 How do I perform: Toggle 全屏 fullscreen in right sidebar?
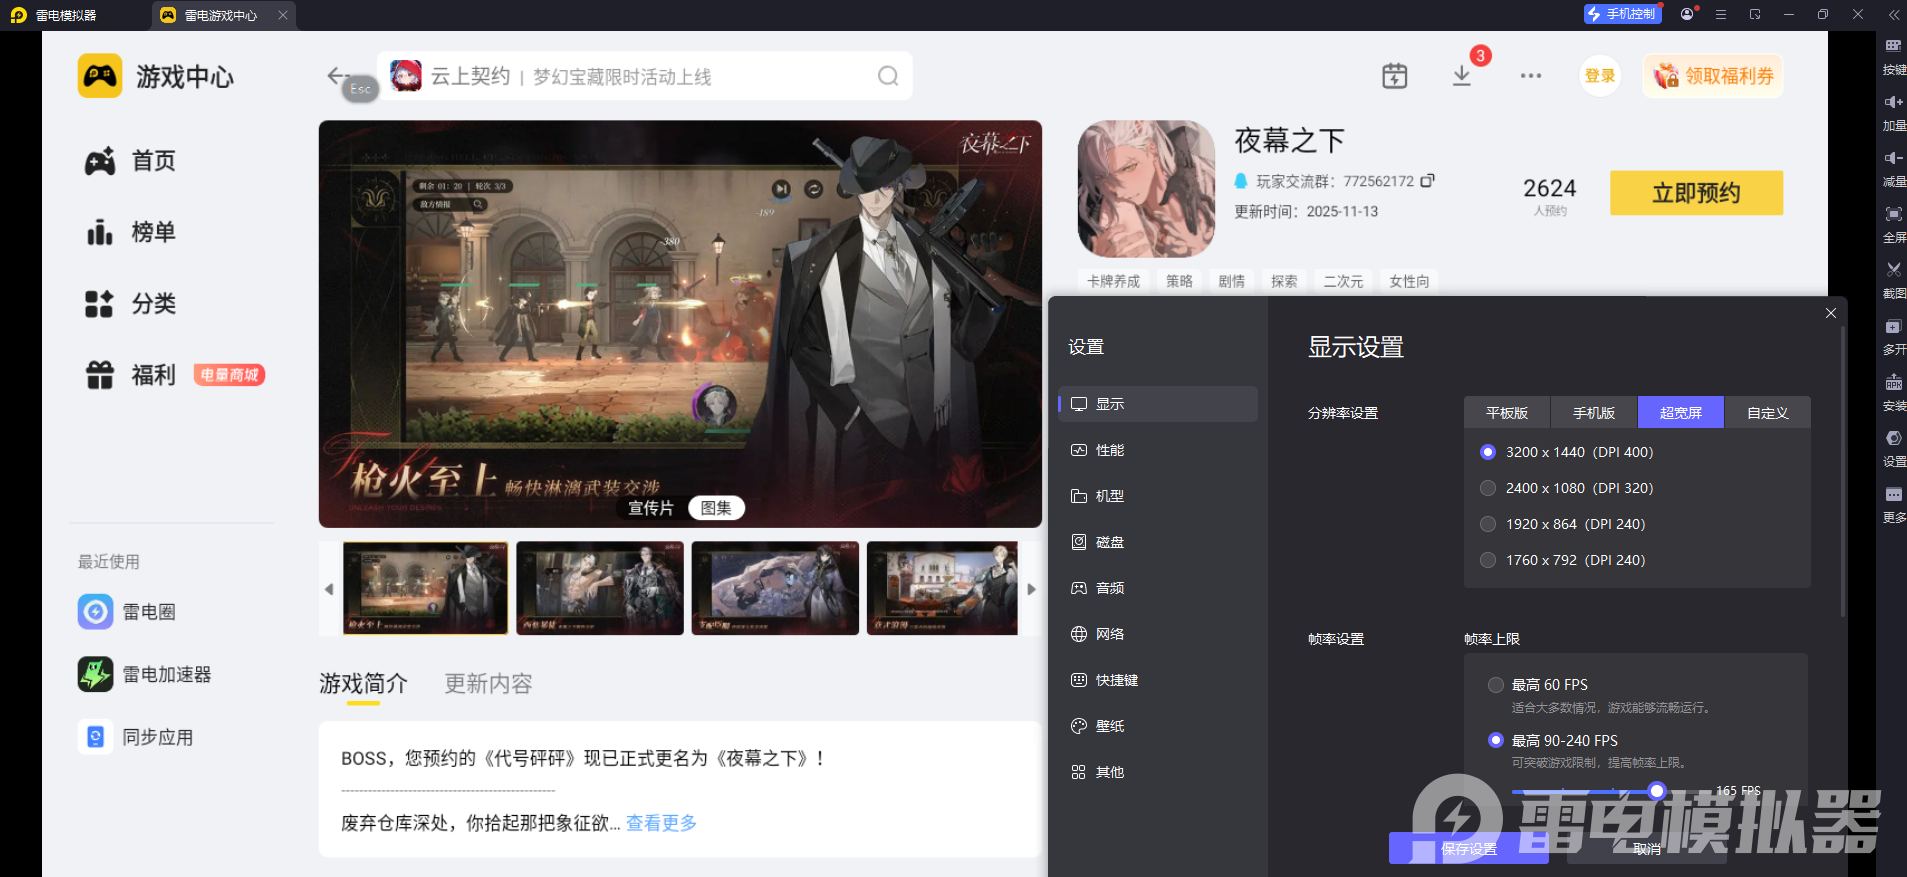[1894, 225]
